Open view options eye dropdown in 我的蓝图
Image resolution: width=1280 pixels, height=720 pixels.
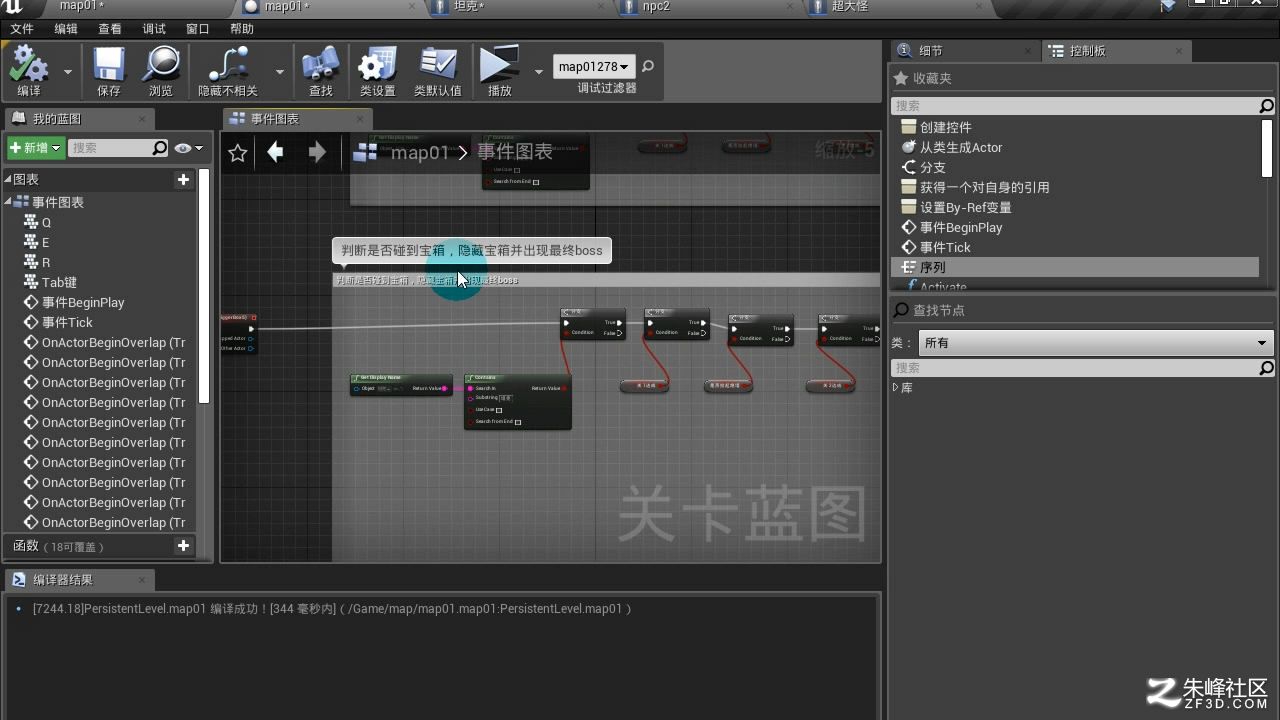coord(188,148)
